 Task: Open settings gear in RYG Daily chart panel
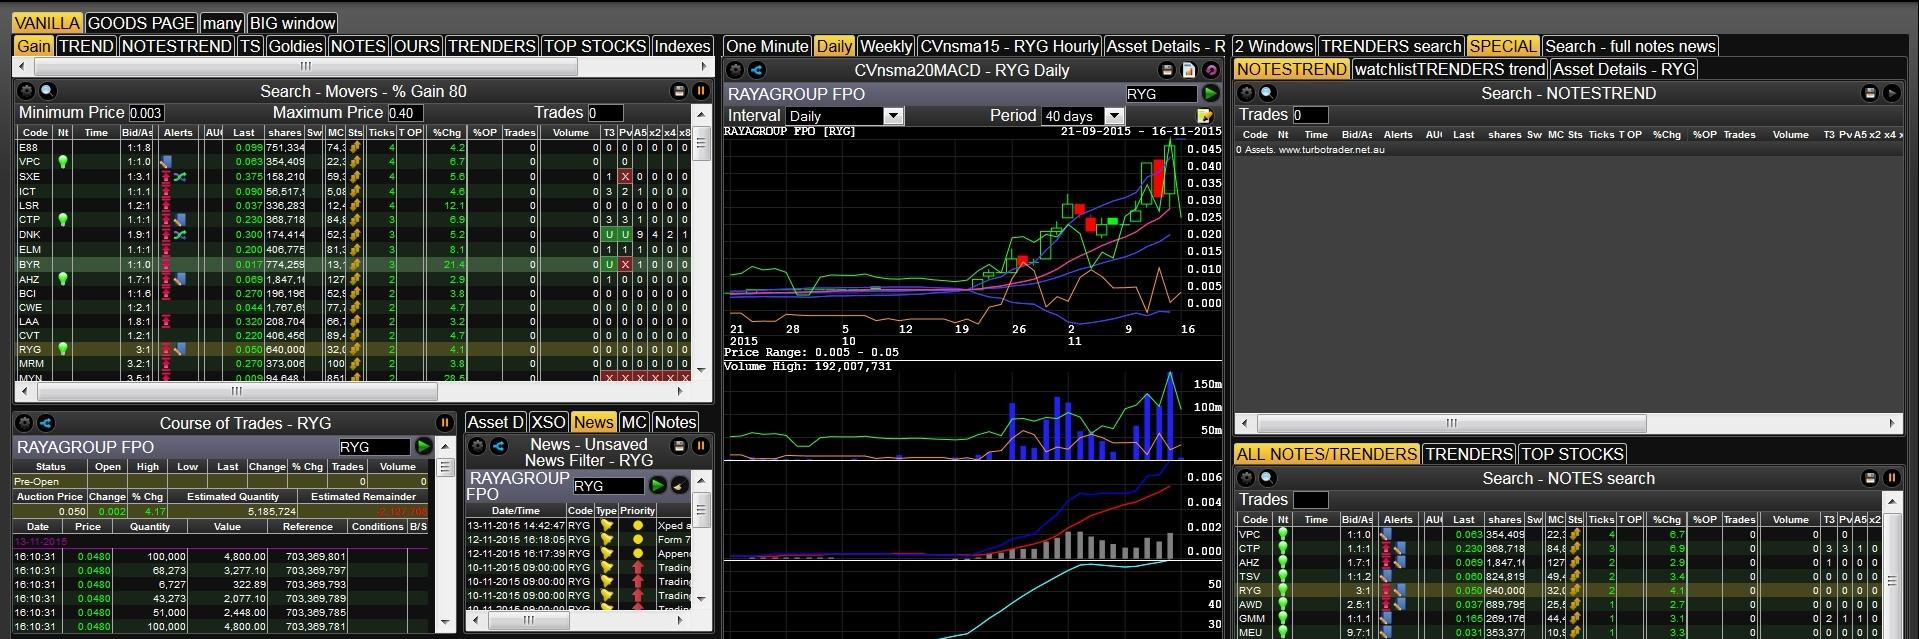735,70
